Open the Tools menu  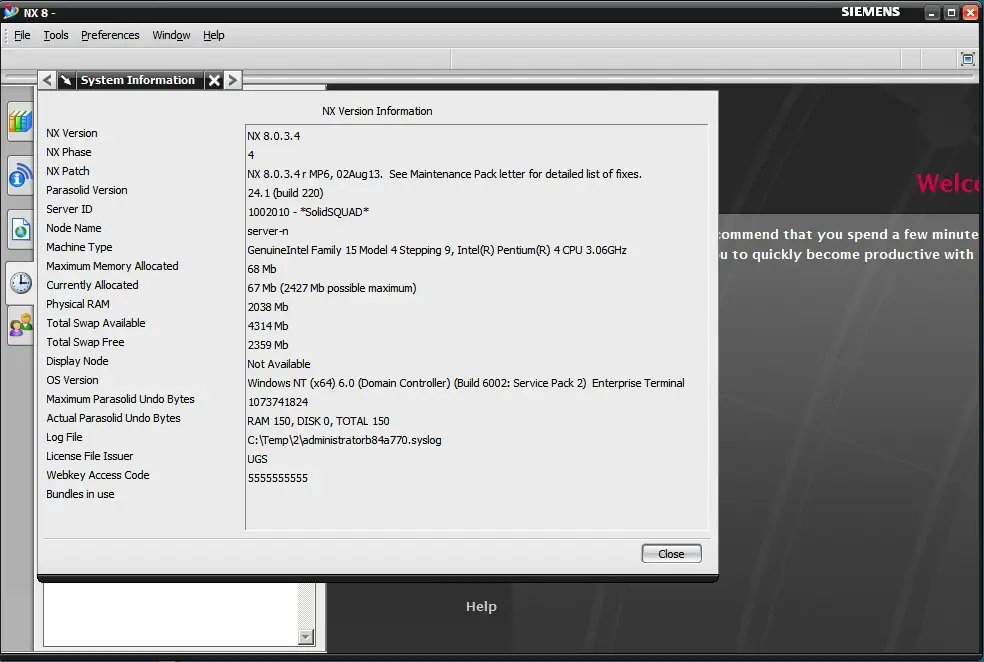(x=56, y=35)
